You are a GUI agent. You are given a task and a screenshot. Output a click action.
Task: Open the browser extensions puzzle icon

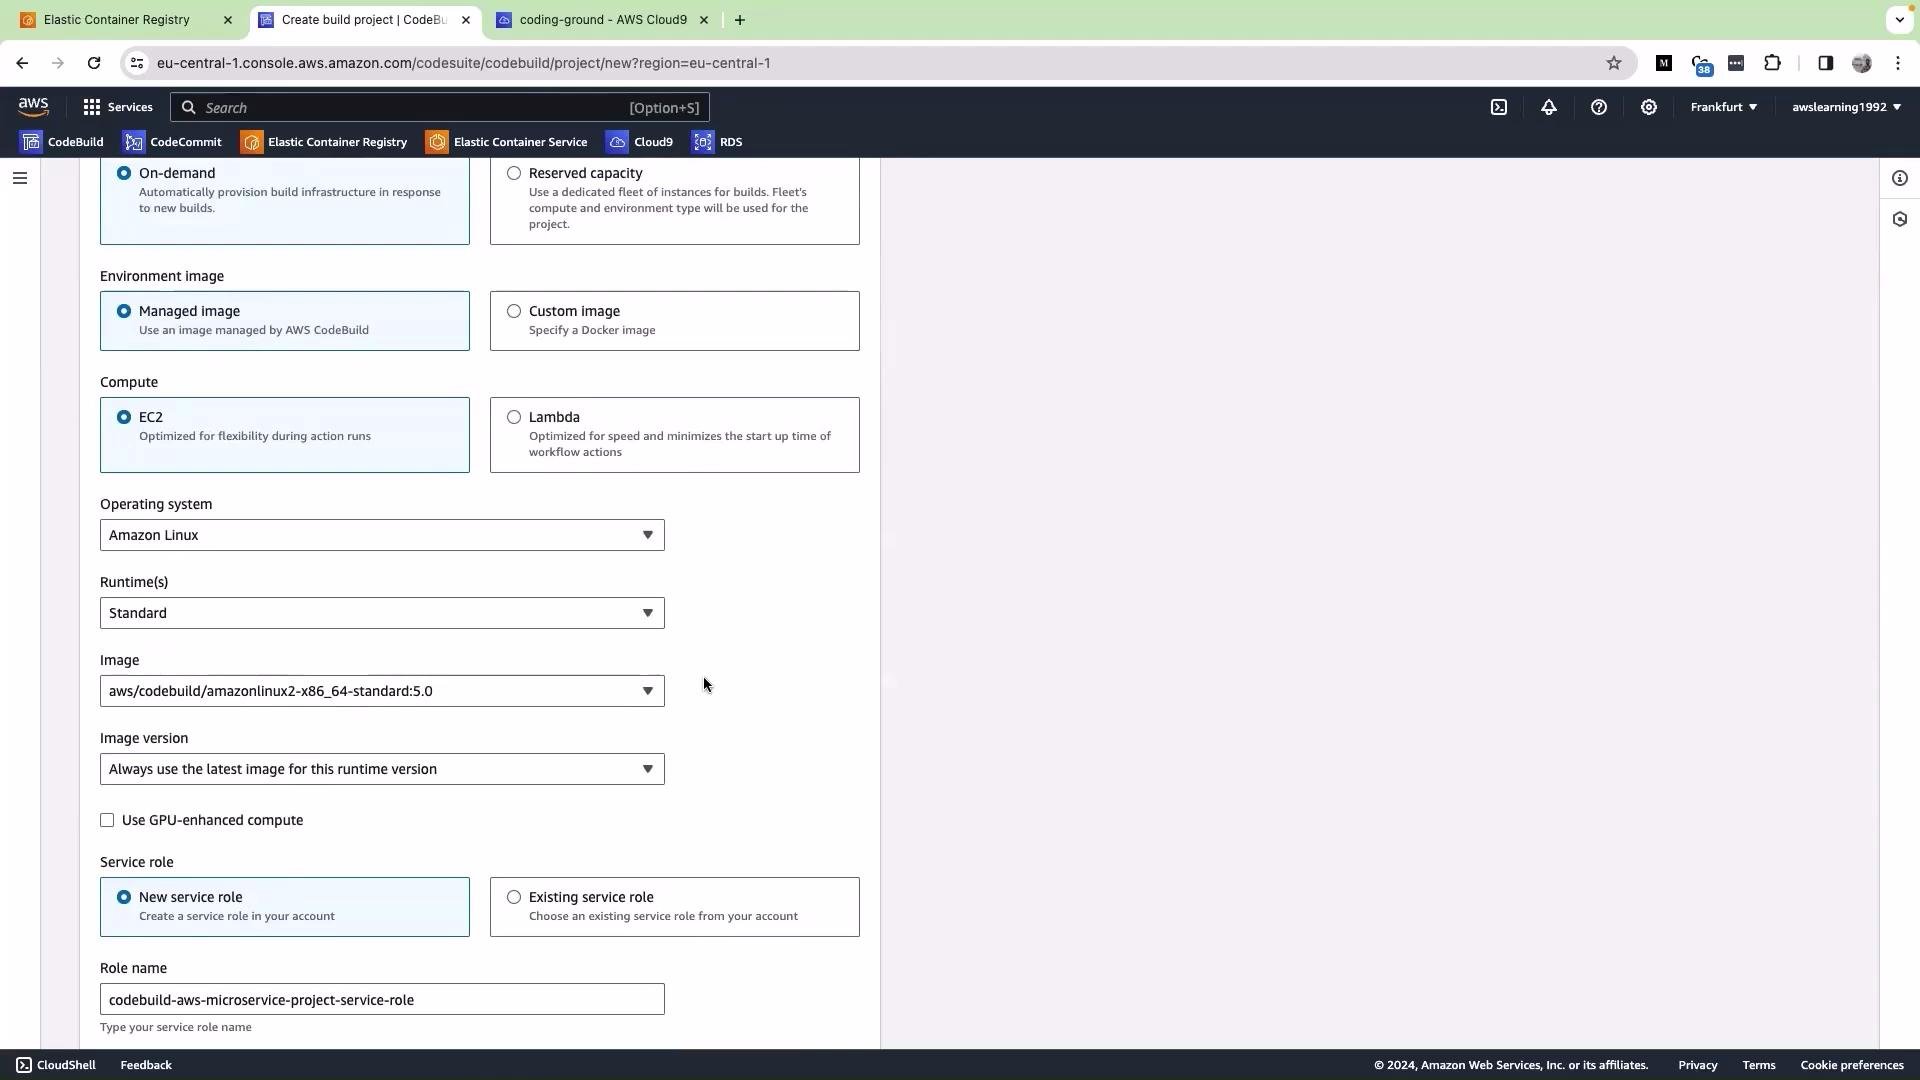click(x=1773, y=63)
